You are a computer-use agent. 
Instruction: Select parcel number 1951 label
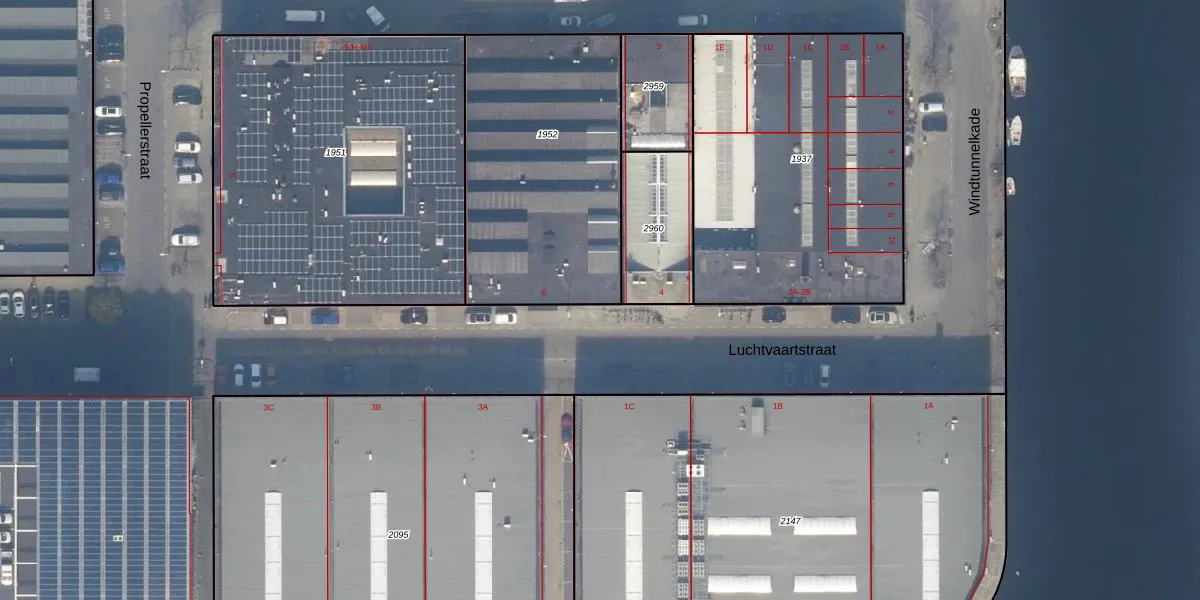[336, 152]
